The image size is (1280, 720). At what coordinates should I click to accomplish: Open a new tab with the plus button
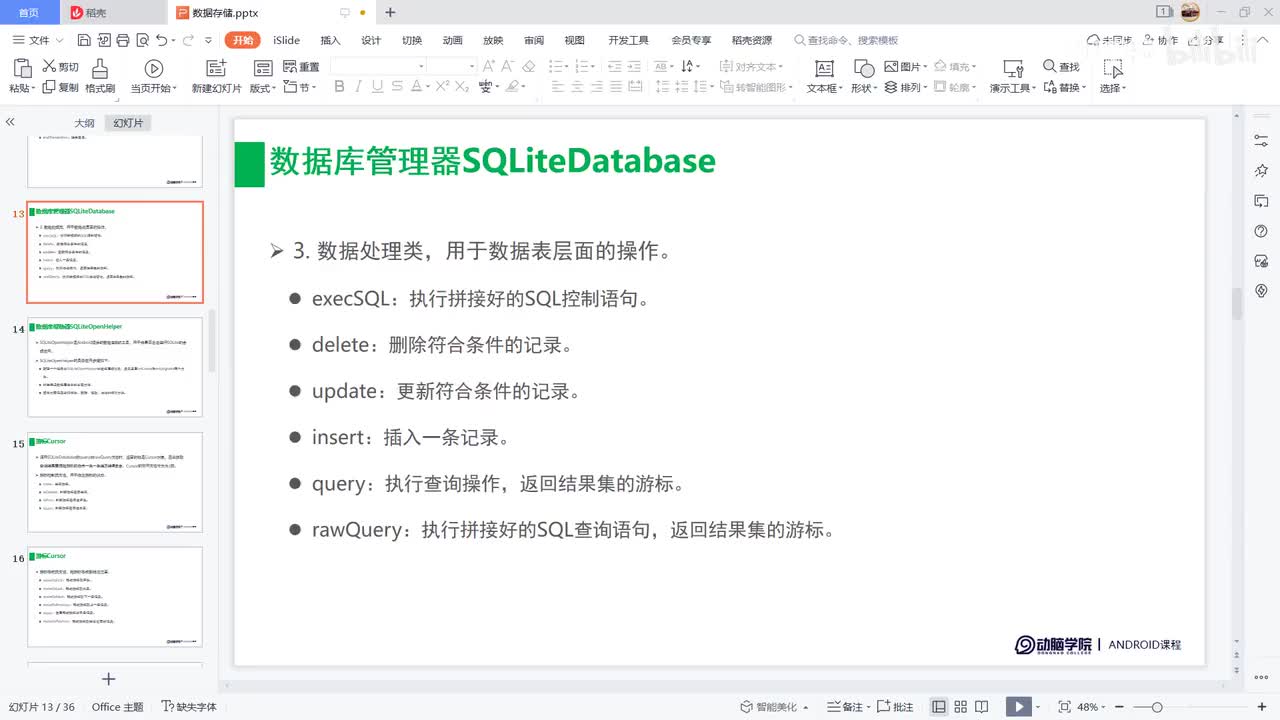(x=390, y=12)
